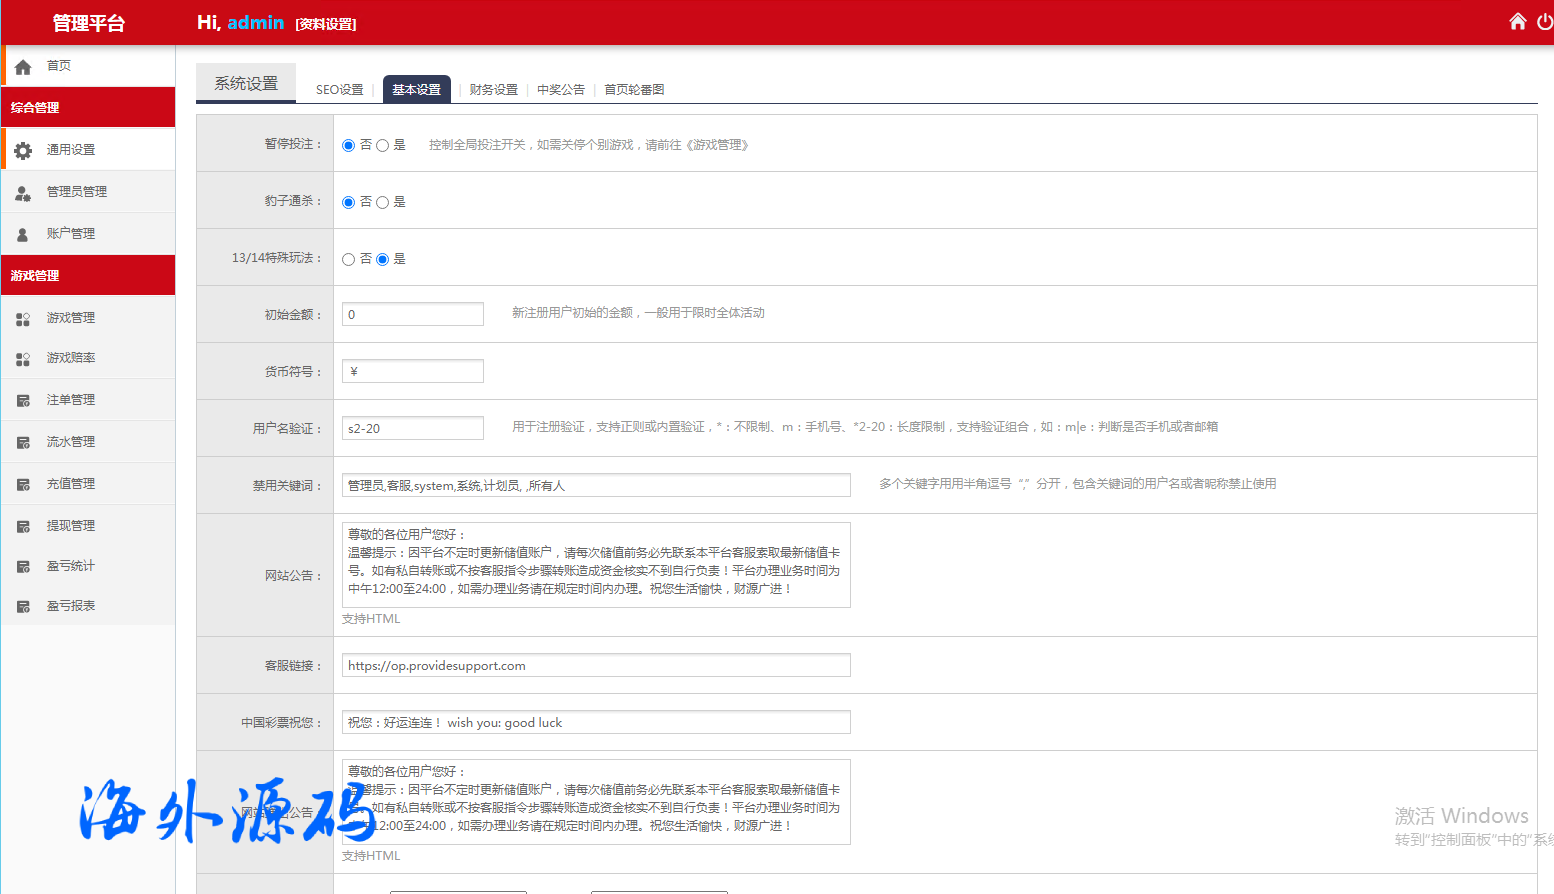Click the 初始金额 input field
The height and width of the screenshot is (894, 1554).
pyautogui.click(x=413, y=315)
